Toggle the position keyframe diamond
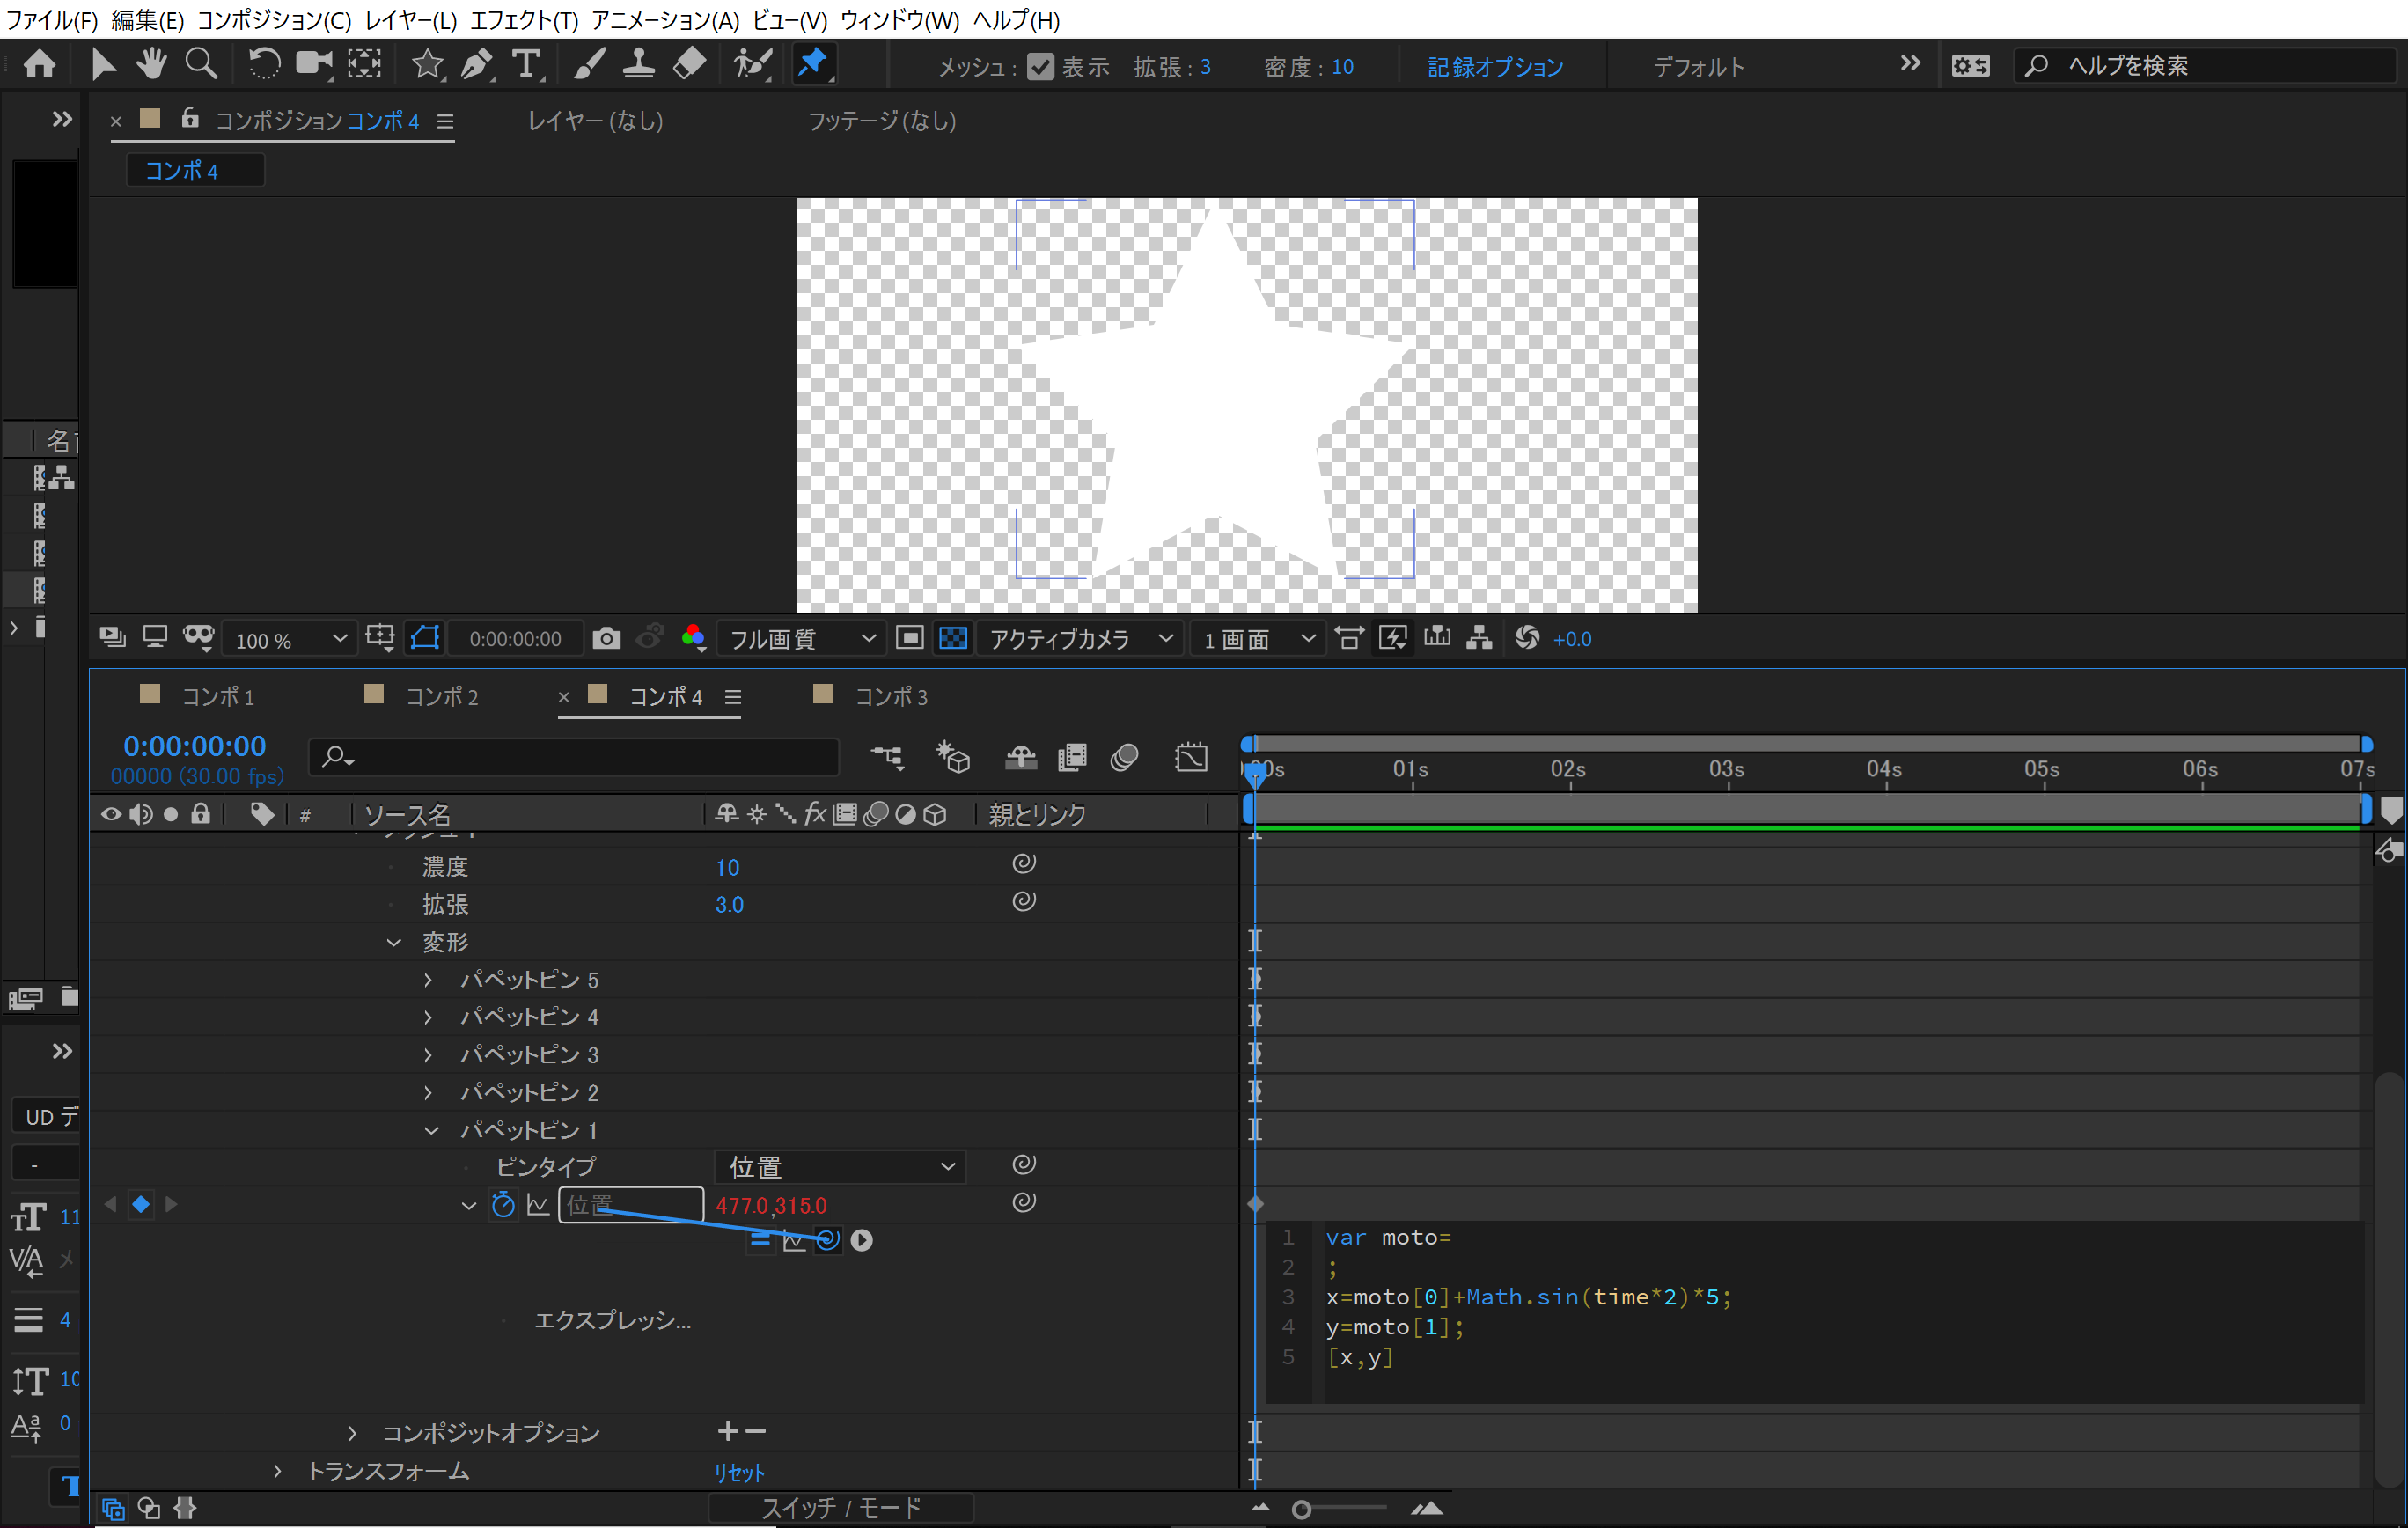The width and height of the screenshot is (2408, 1528). tap(141, 1204)
